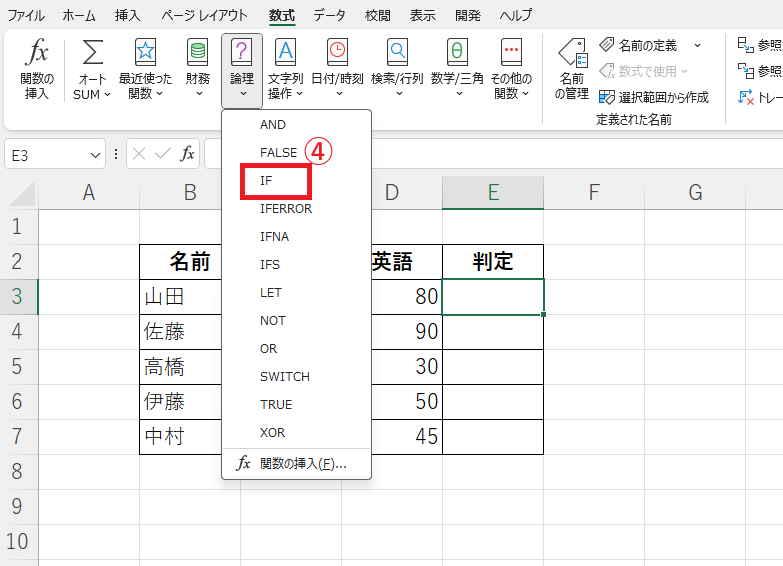The width and height of the screenshot is (783, 566).
Task: Click 選択範囲から作成 icon
Action: pos(607,97)
